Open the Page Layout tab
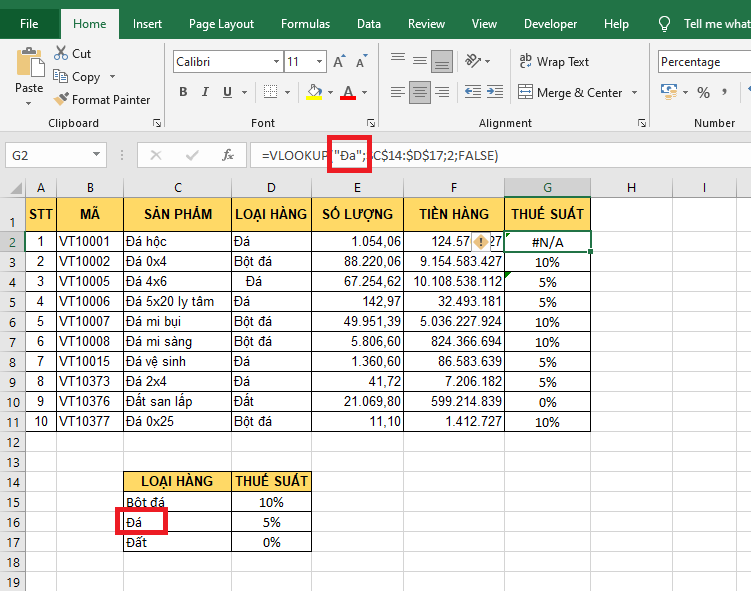Viewport: 751px width, 591px height. [221, 24]
